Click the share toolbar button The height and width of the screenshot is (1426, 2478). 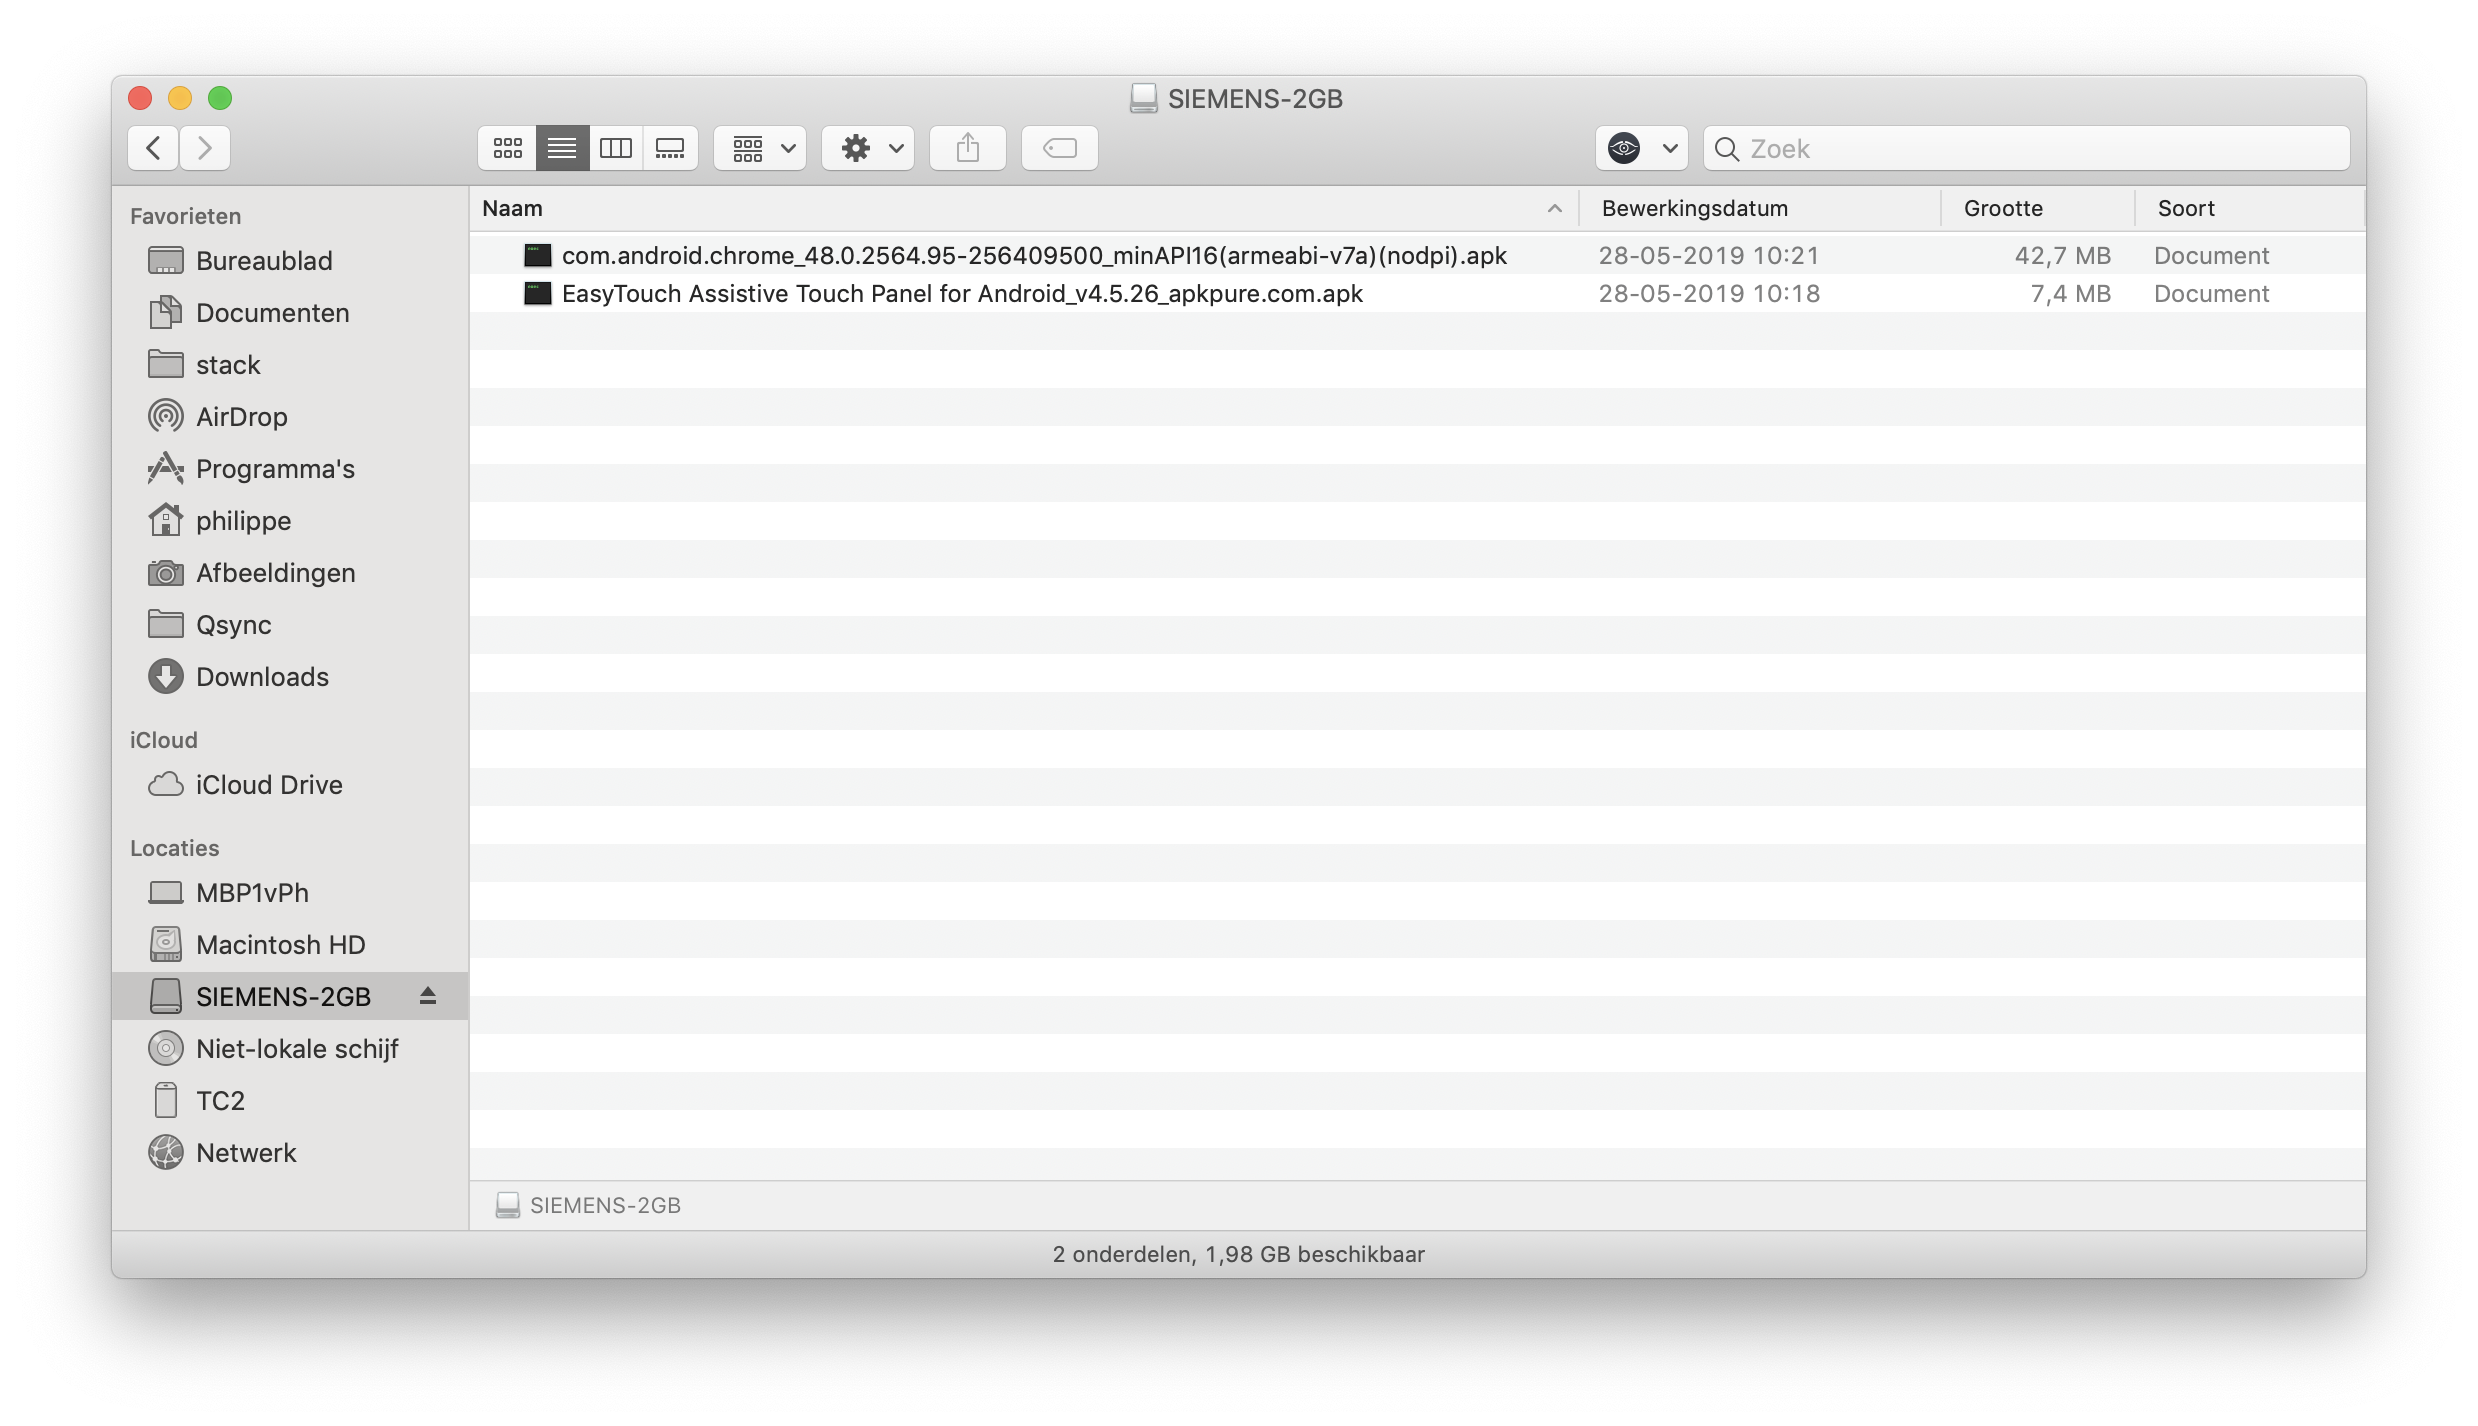pos(967,149)
